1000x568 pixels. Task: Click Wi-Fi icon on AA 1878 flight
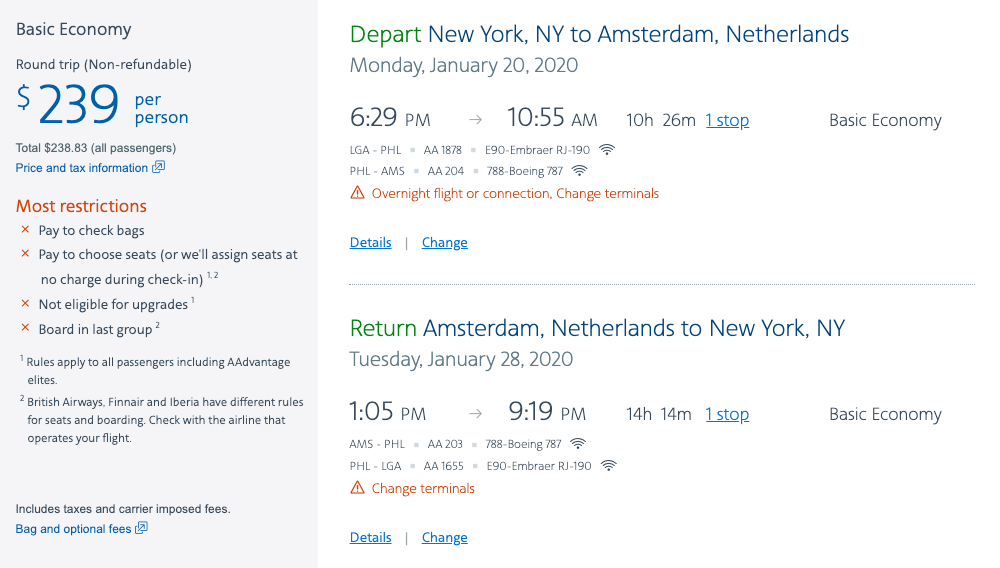point(607,150)
